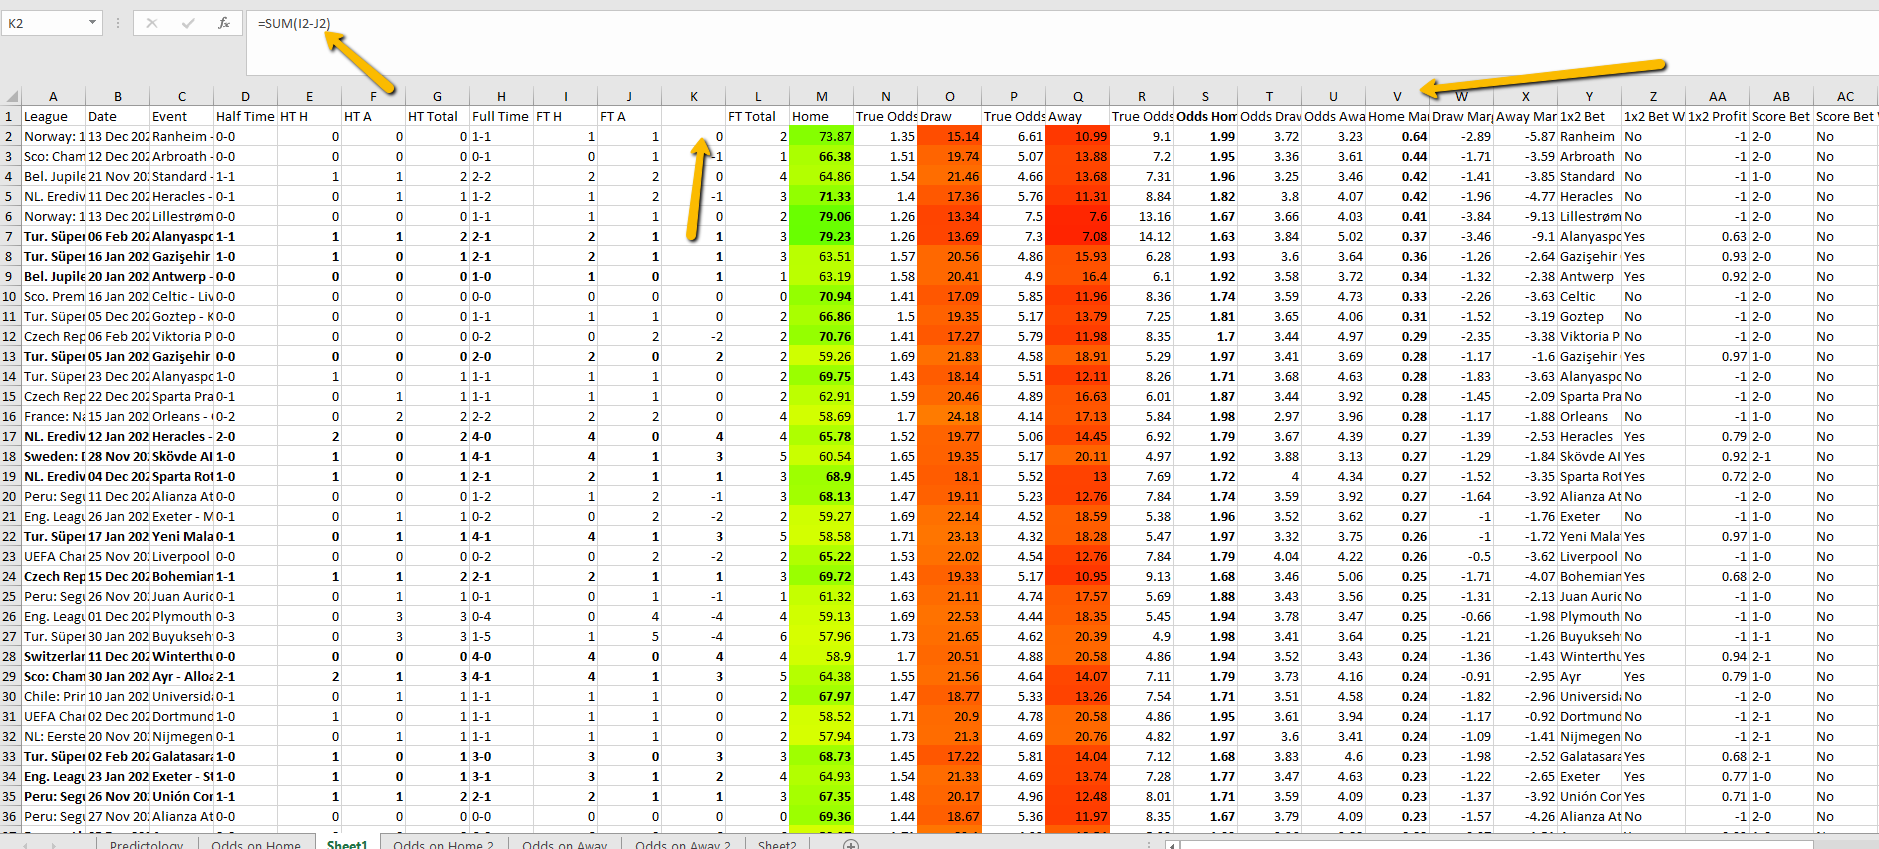Image resolution: width=1879 pixels, height=849 pixels.
Task: Click the HT Total header cell
Action: (x=438, y=116)
